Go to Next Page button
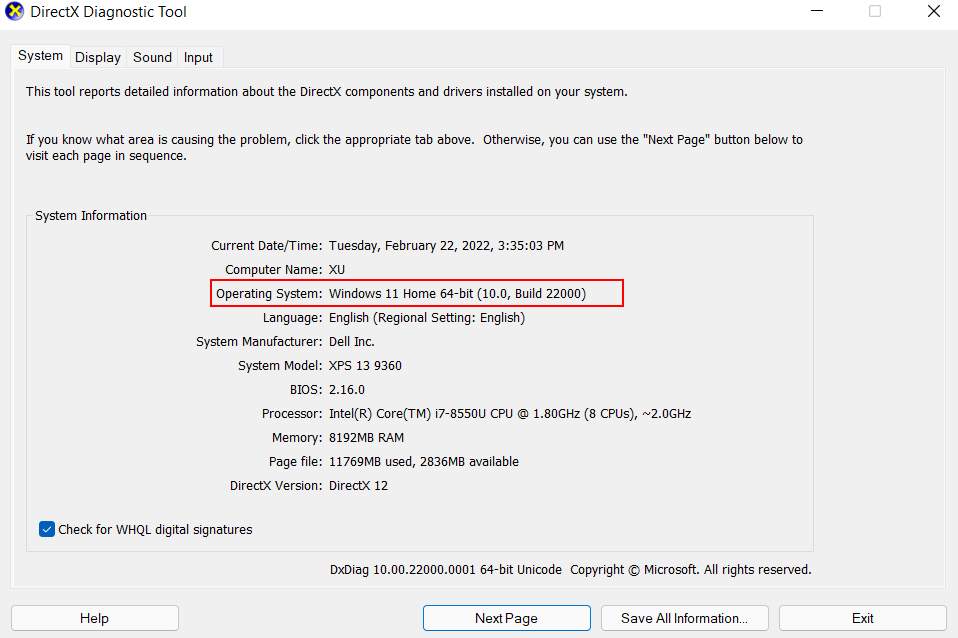The width and height of the screenshot is (958, 638). (x=506, y=618)
